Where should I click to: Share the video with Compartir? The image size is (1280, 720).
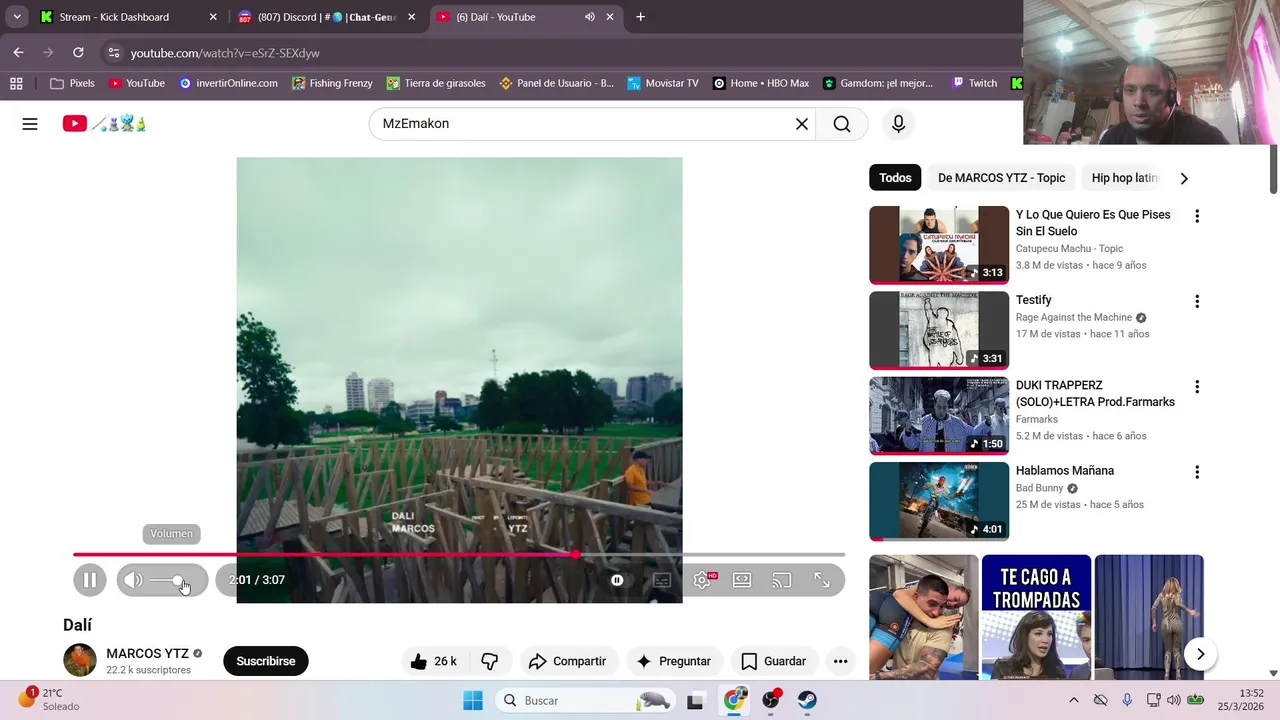(x=567, y=661)
